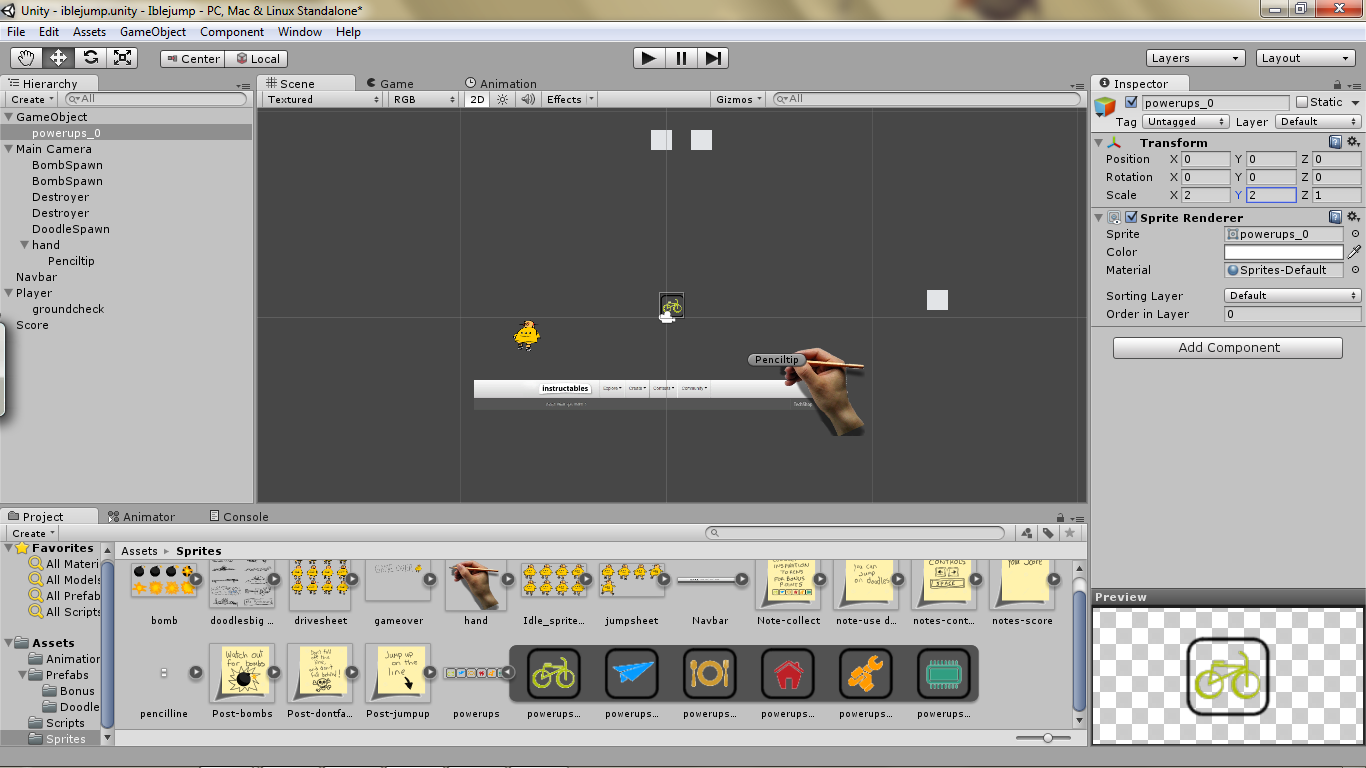The image size is (1366, 768).
Task: Open the Sprite Renderer help icon
Action: pos(1335,217)
